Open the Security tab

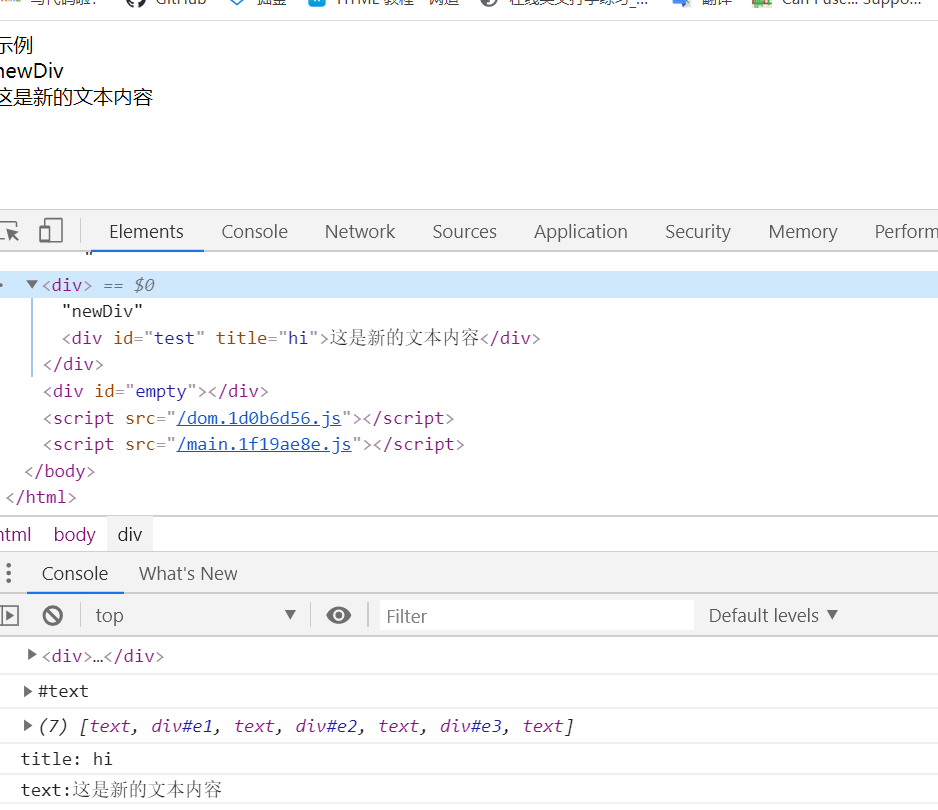point(698,232)
